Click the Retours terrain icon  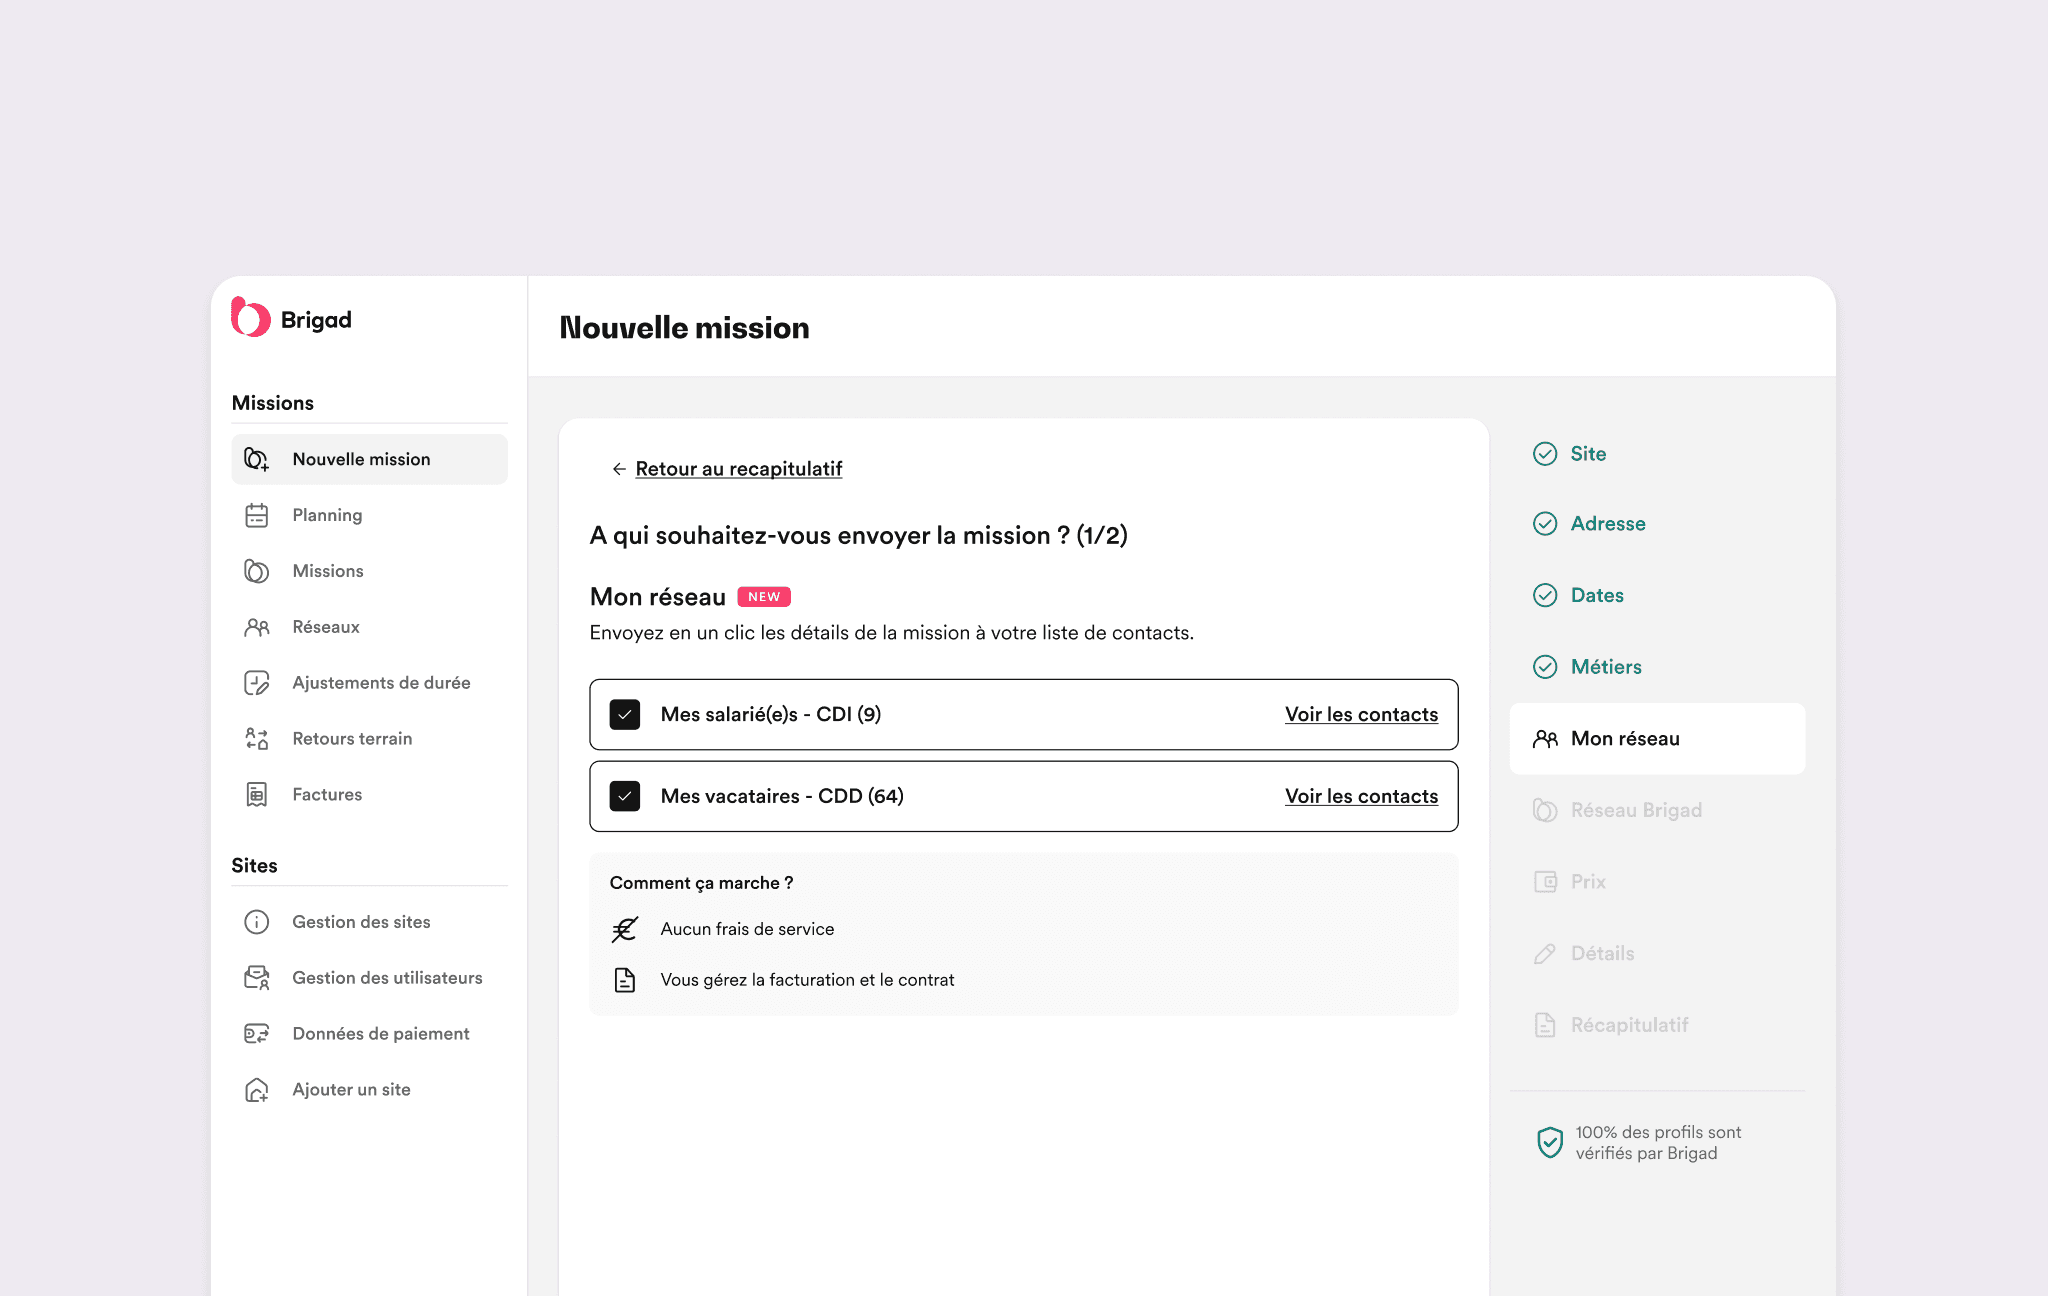click(257, 739)
